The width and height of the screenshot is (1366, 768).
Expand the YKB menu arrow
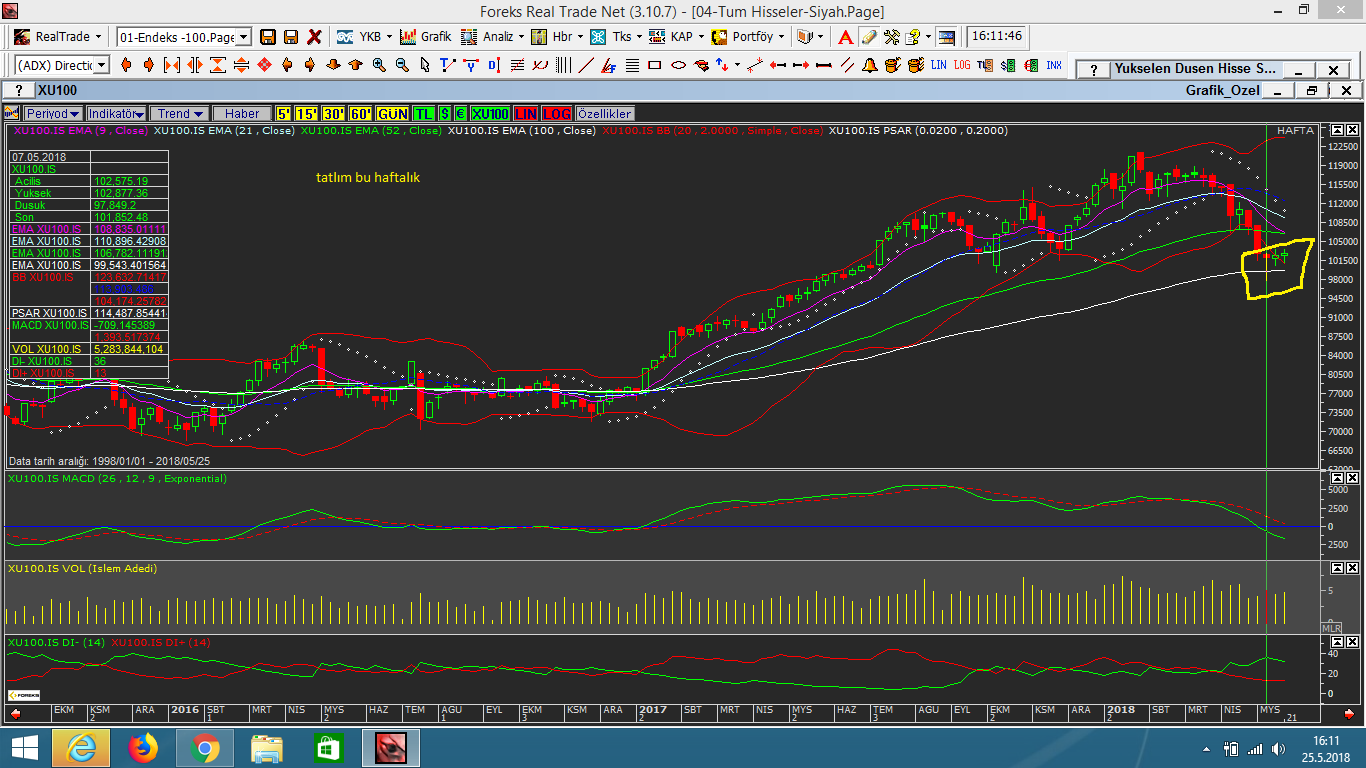coord(387,37)
